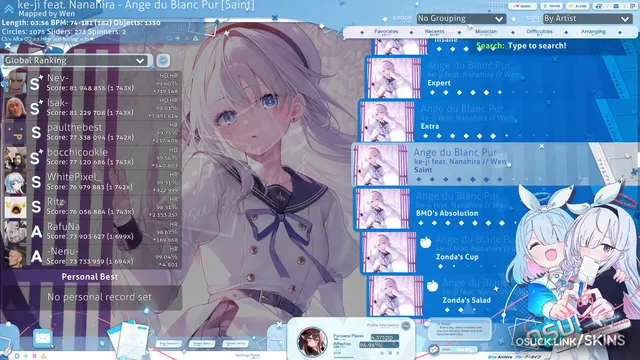Open the user profile avatar at bottom
The width and height of the screenshot is (640, 360).
click(311, 342)
